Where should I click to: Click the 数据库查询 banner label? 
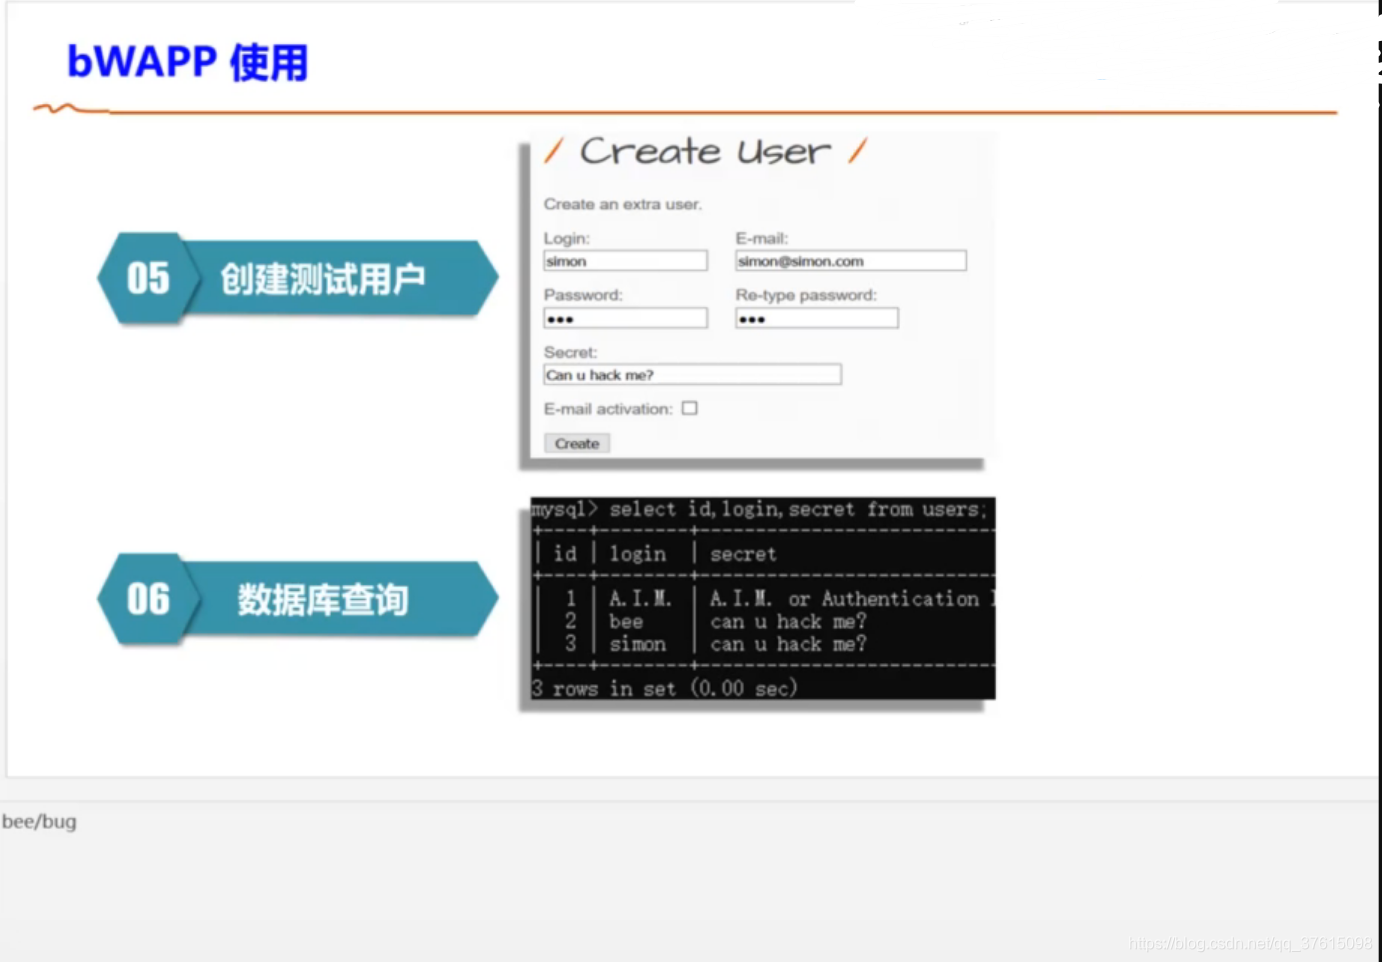323,600
